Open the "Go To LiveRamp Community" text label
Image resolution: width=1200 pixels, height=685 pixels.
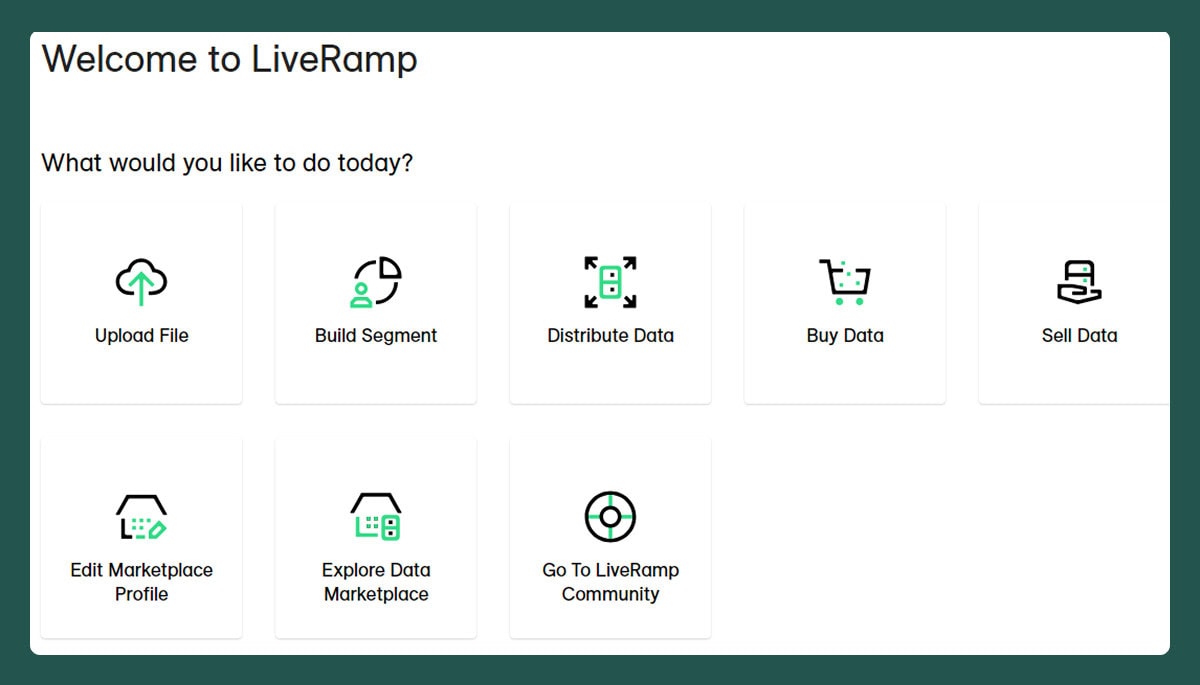(610, 582)
